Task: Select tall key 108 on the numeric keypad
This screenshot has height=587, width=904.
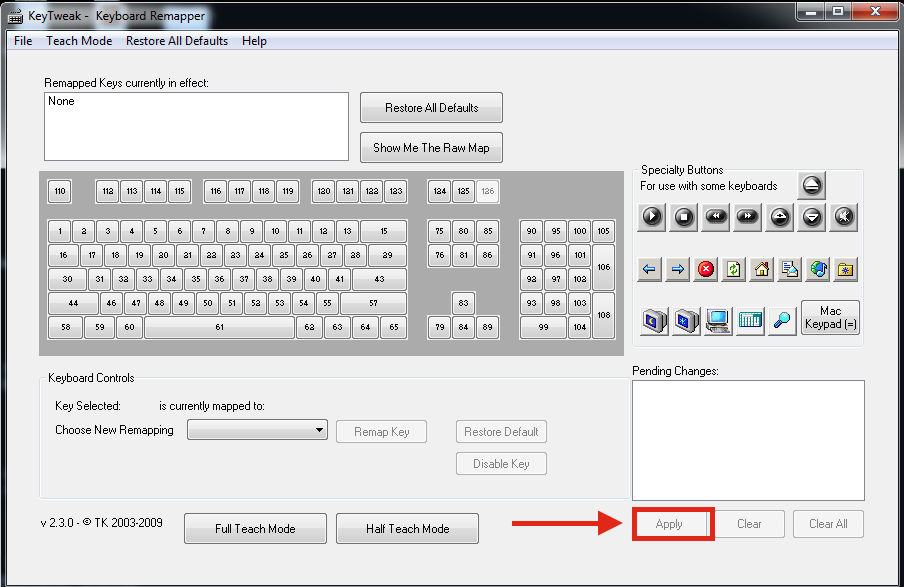Action: (604, 315)
